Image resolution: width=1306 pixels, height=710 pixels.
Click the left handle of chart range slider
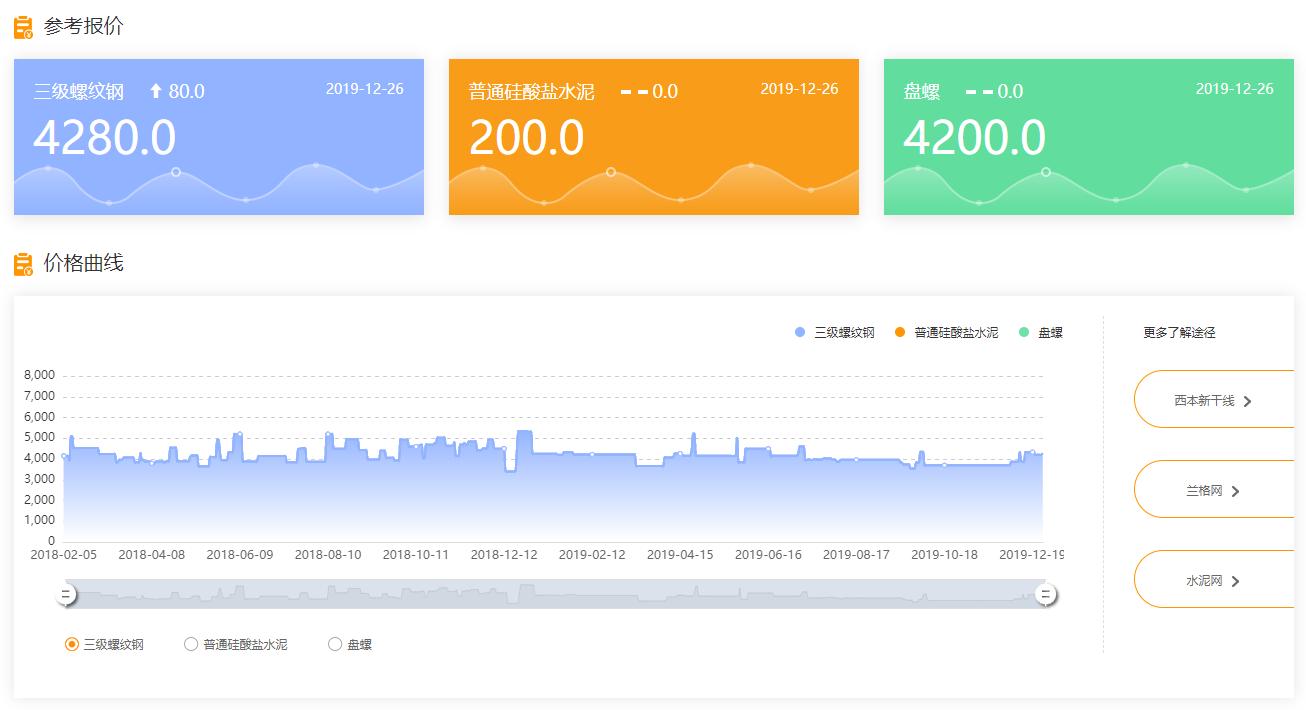66,595
